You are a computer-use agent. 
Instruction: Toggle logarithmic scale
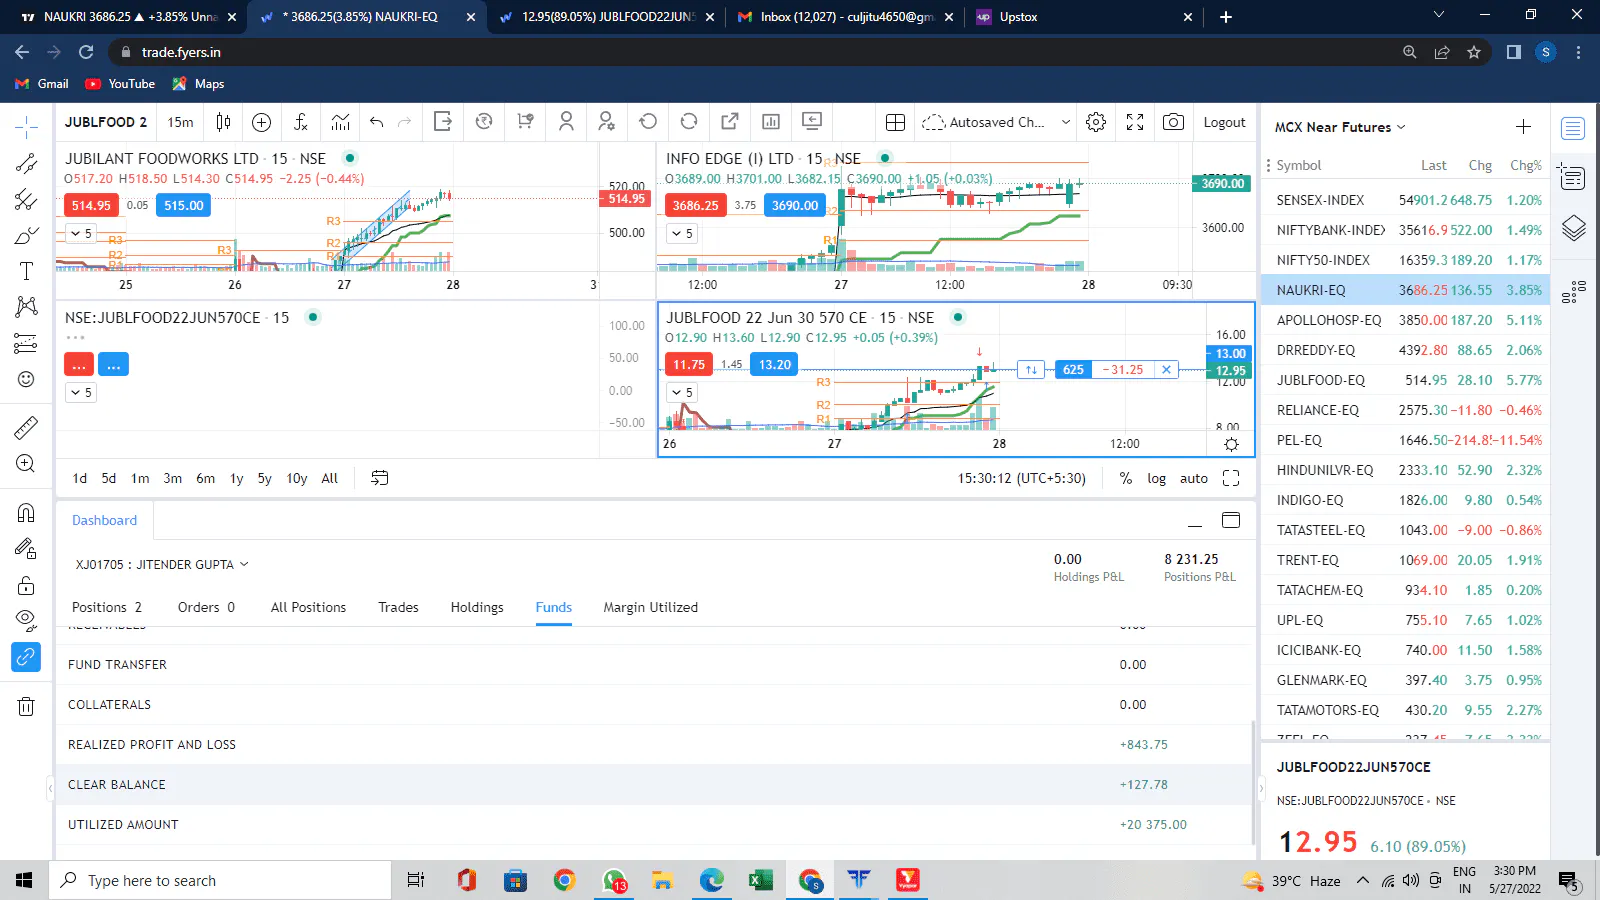(1156, 478)
